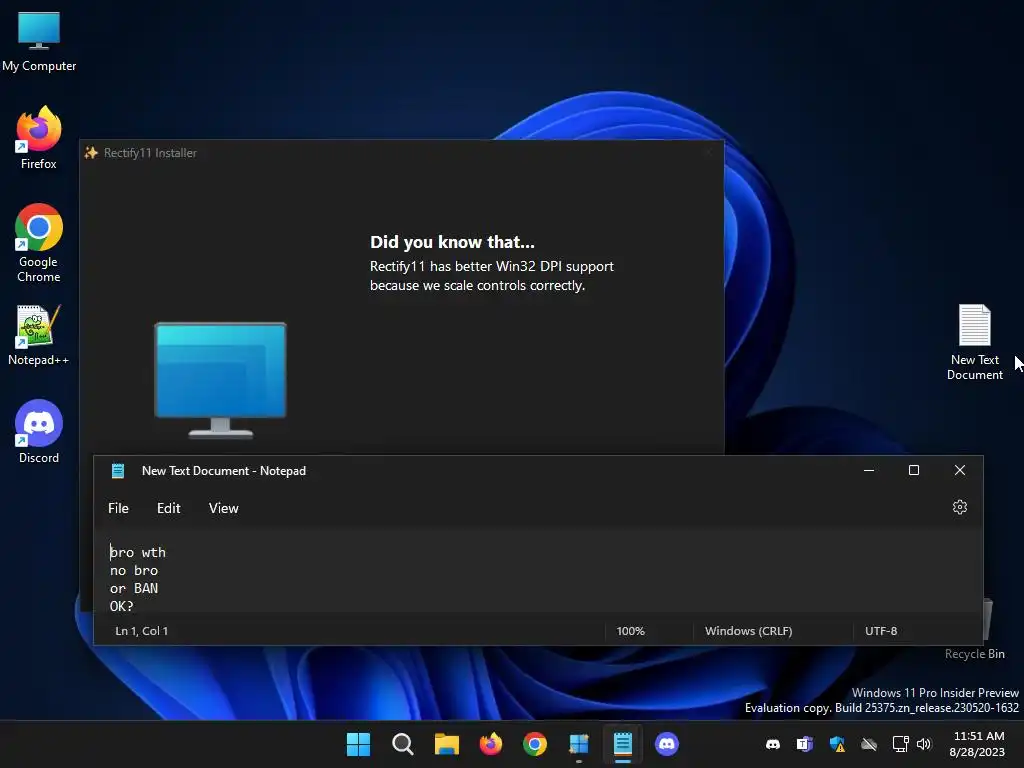Select the Google Chrome desktop shortcut
The height and width of the screenshot is (768, 1024).
pyautogui.click(x=39, y=243)
